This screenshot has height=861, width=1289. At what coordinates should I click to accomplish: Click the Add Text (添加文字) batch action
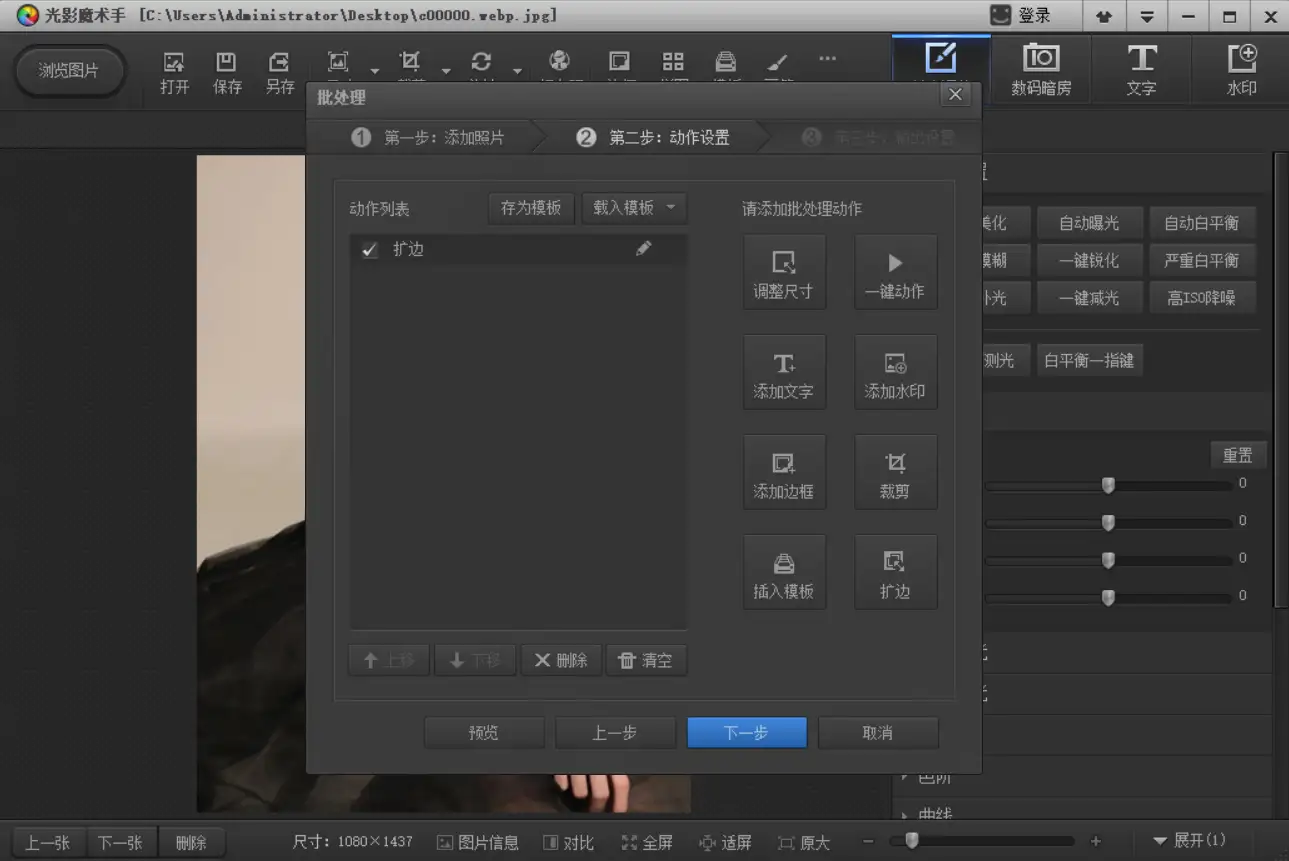(784, 372)
